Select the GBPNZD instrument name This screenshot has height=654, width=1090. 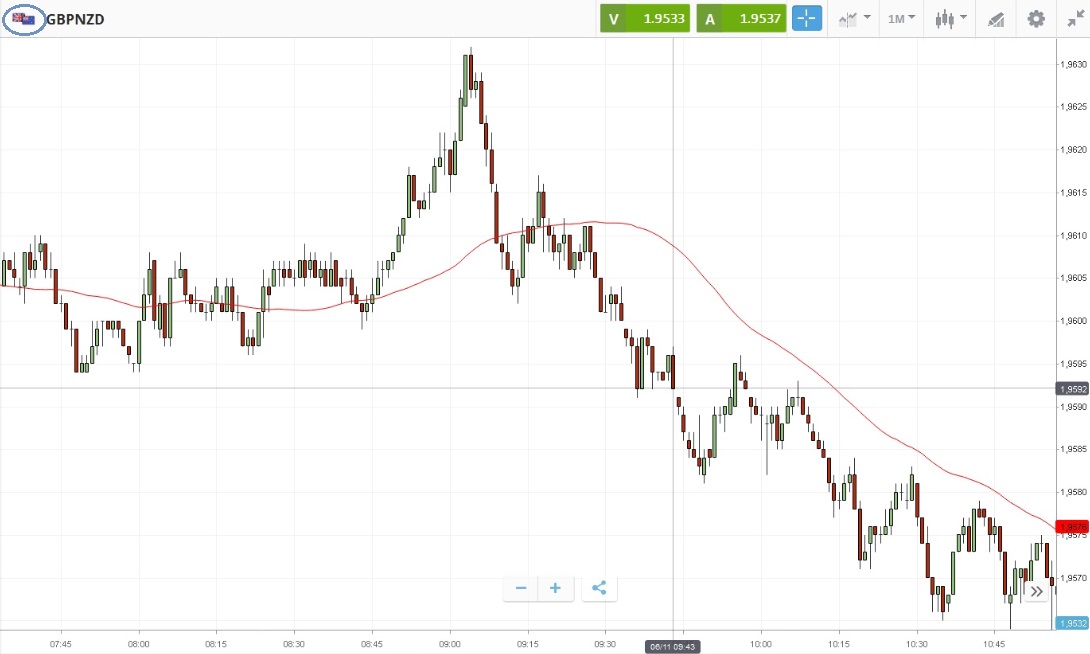pos(75,19)
